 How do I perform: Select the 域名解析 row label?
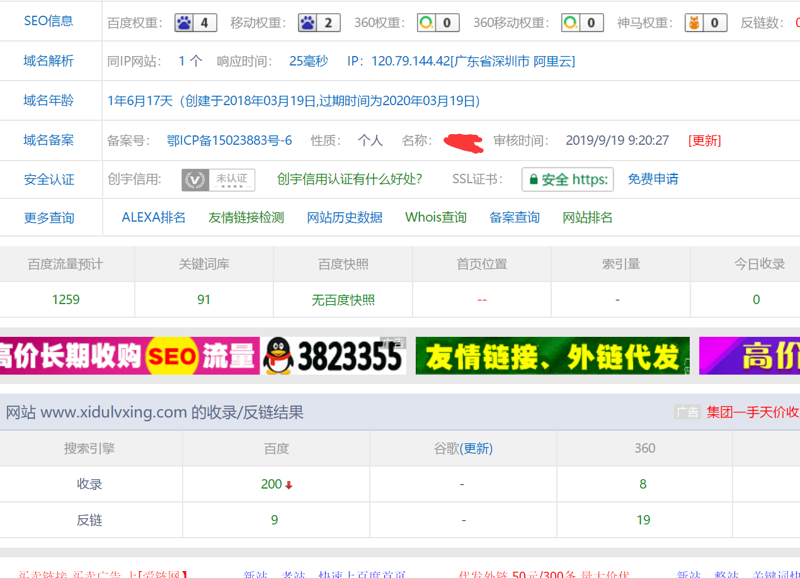click(x=48, y=61)
